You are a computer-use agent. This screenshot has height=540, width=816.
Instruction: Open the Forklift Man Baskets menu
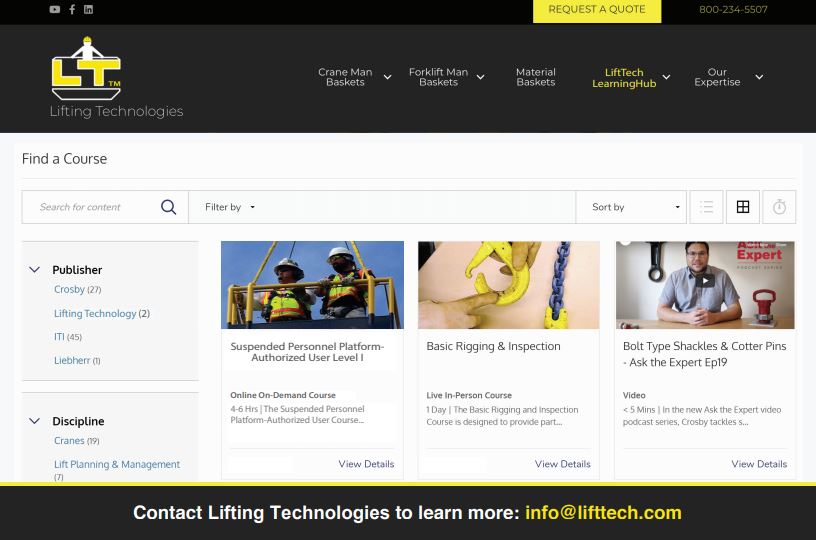pyautogui.click(x=438, y=77)
